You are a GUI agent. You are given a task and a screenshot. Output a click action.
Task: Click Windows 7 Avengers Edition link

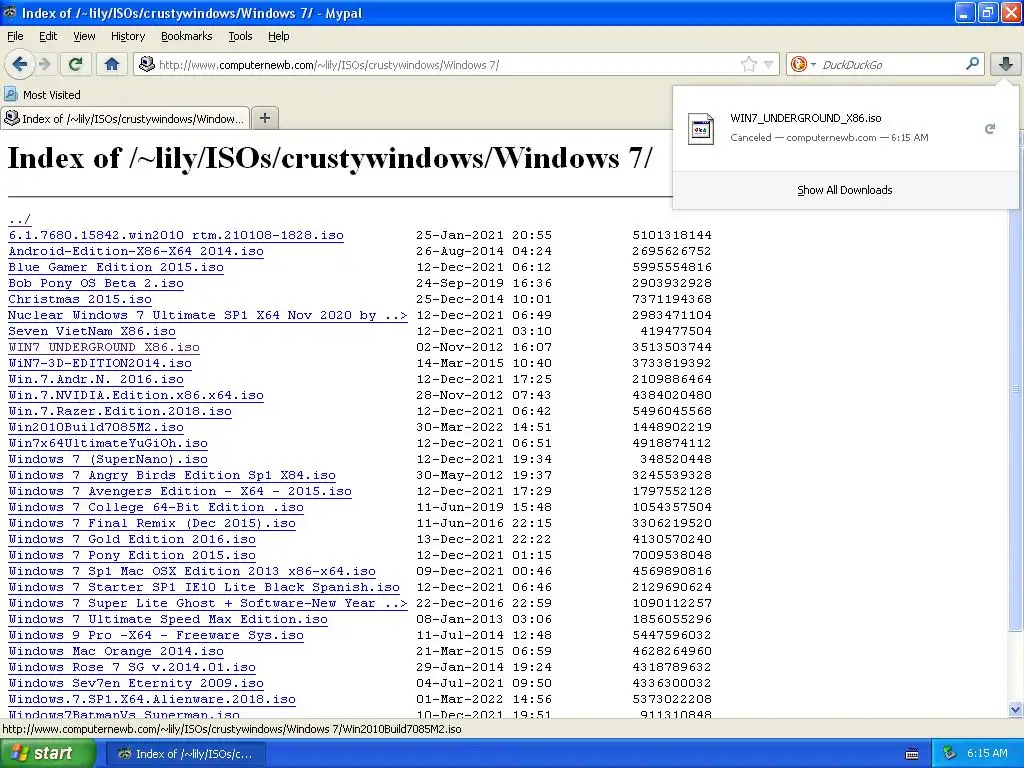180,491
